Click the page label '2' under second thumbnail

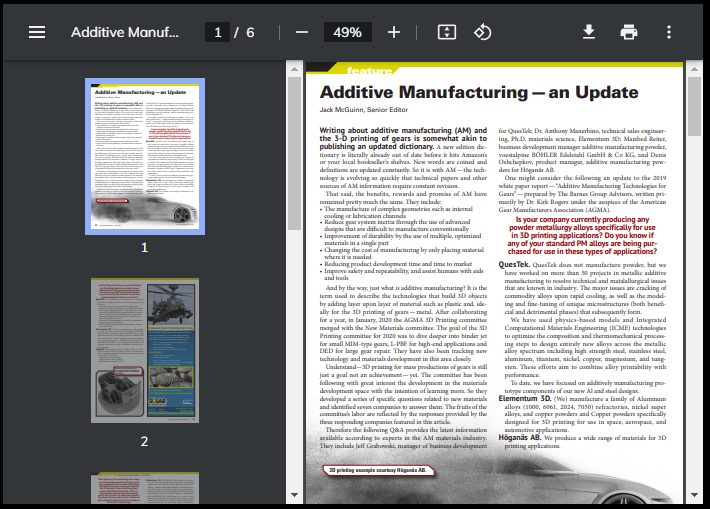(x=144, y=441)
